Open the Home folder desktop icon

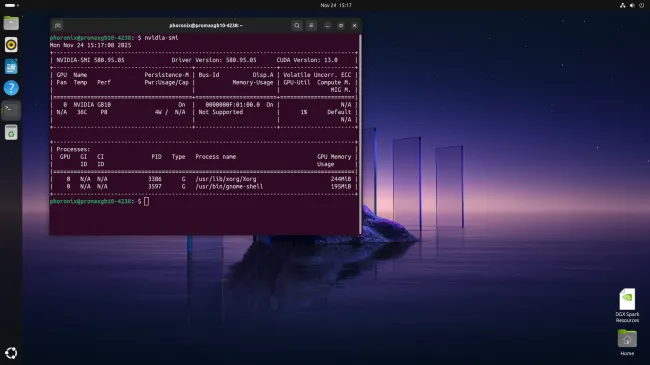point(627,343)
